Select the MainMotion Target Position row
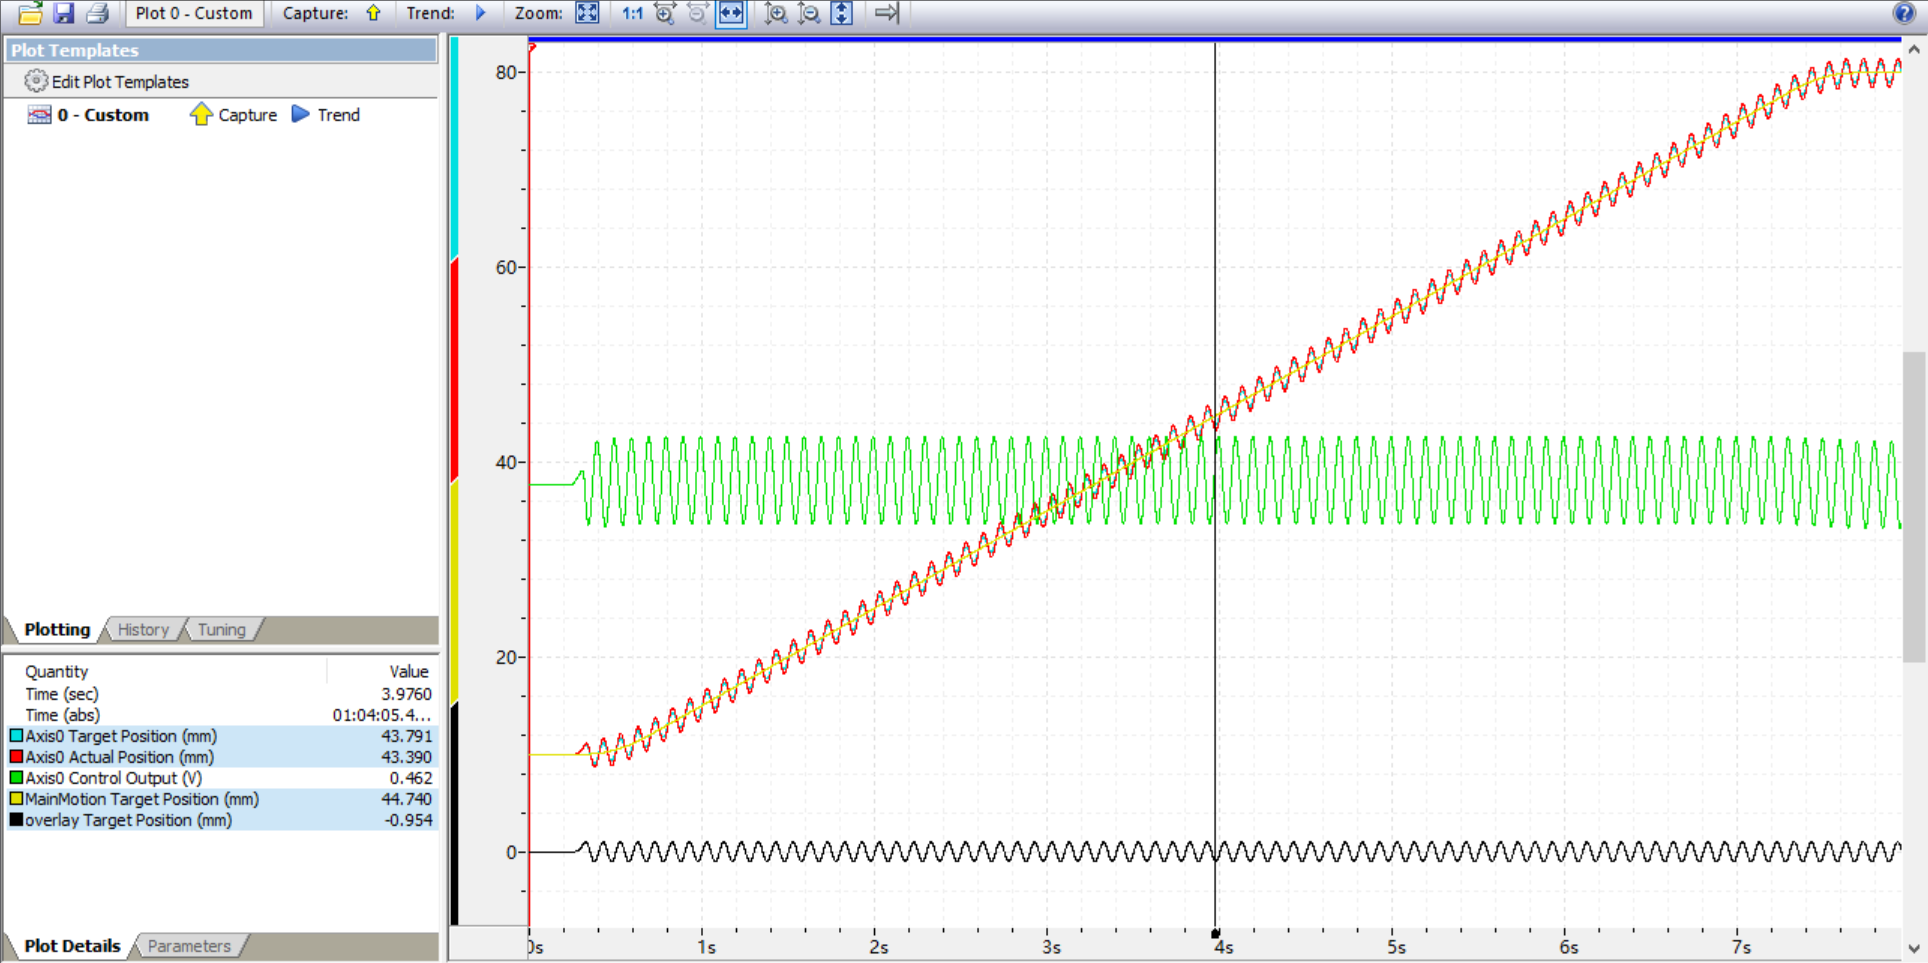This screenshot has width=1928, height=963. tap(221, 799)
